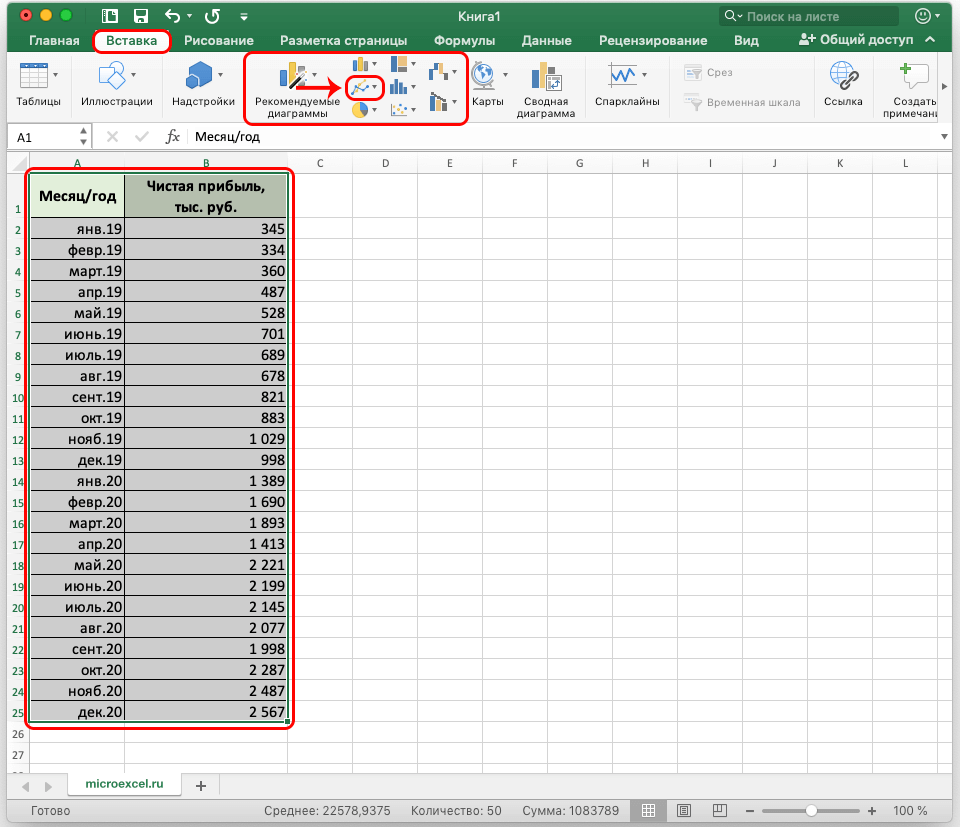The width and height of the screenshot is (960, 827).
Task: Click the Временная шкала timeline icon
Action: point(693,102)
